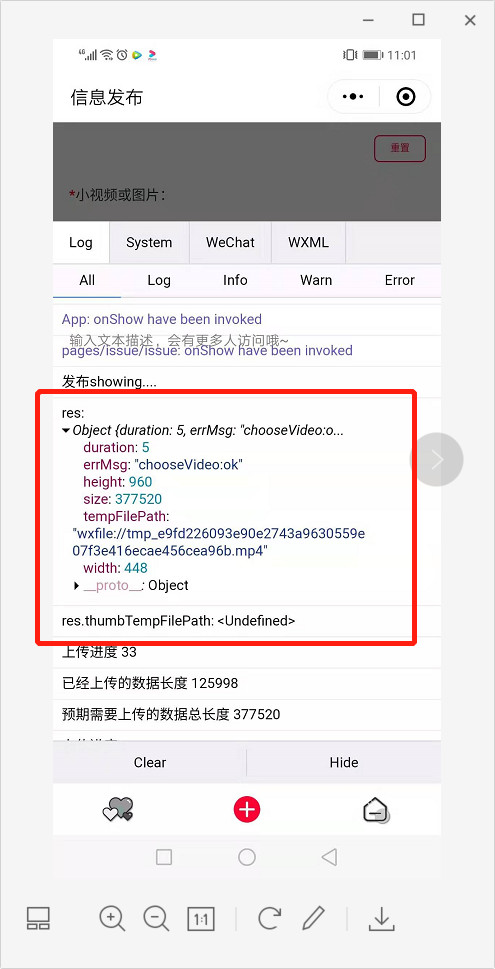
Task: Open the thumbnail layout view icon
Action: tap(38, 918)
